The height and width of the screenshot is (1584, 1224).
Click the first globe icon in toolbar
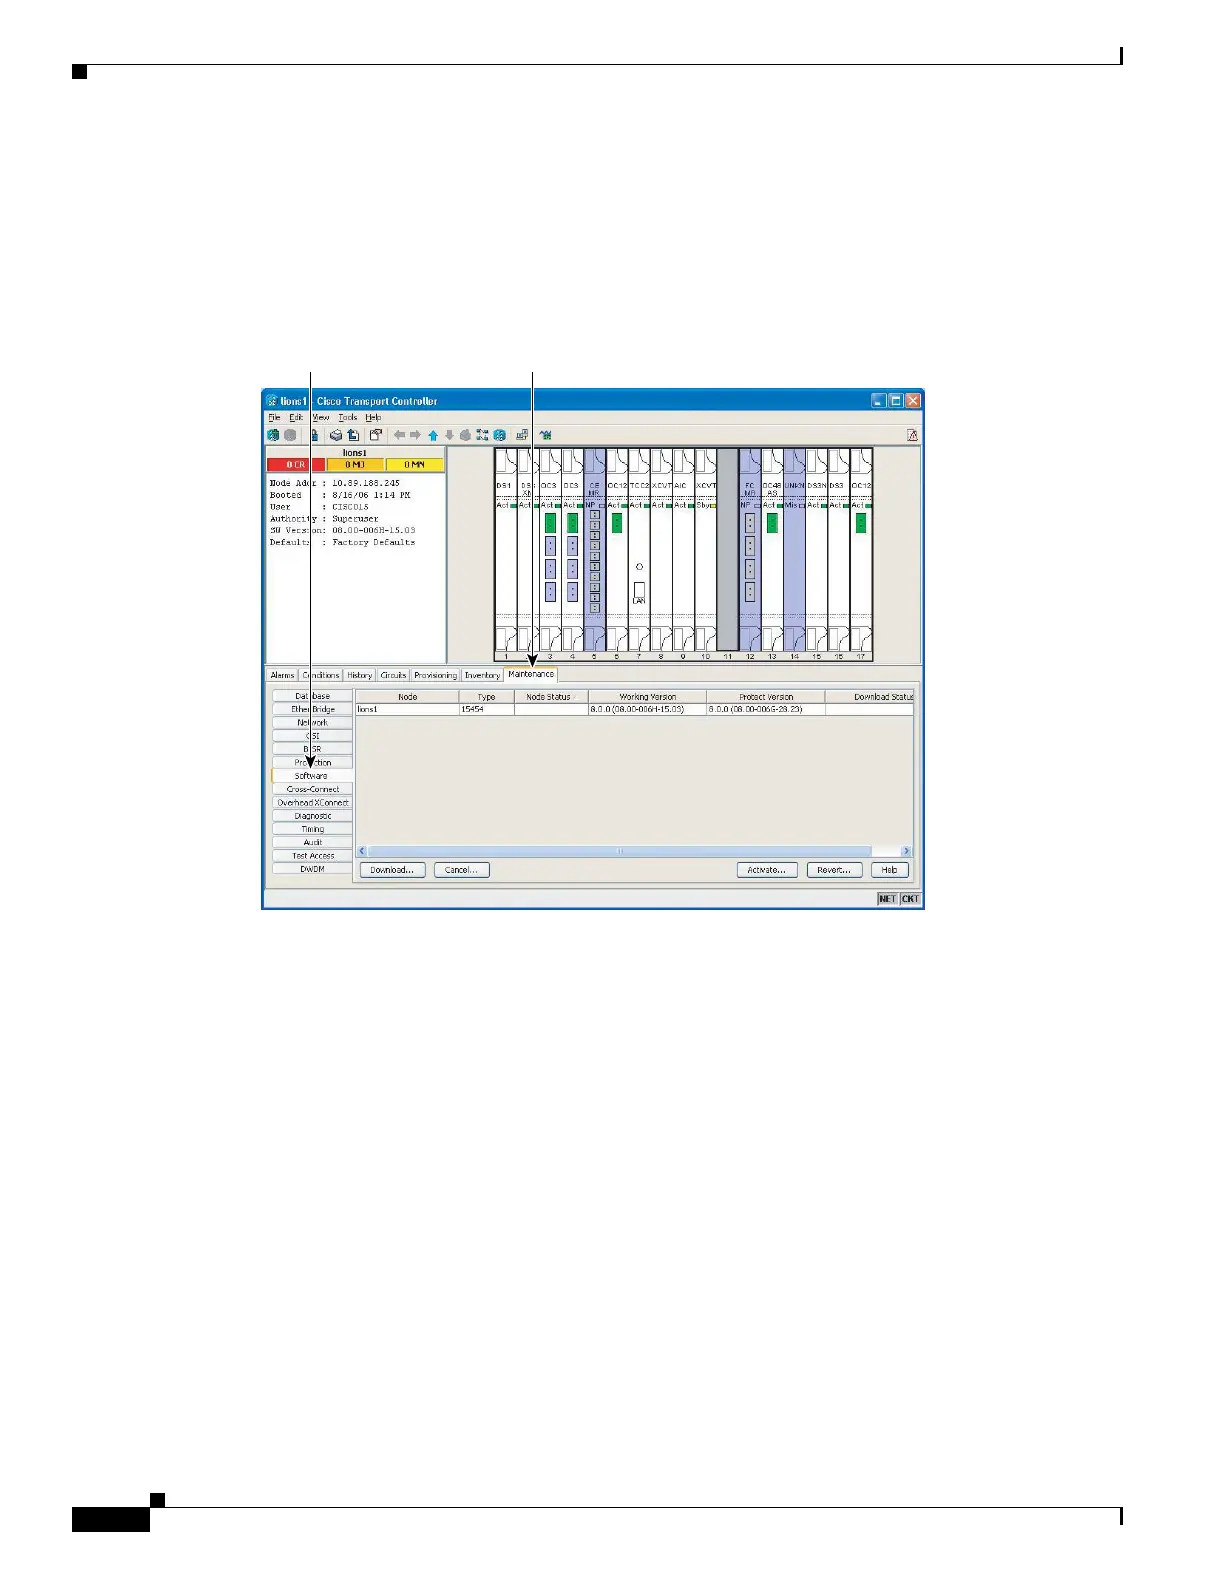pyautogui.click(x=273, y=435)
